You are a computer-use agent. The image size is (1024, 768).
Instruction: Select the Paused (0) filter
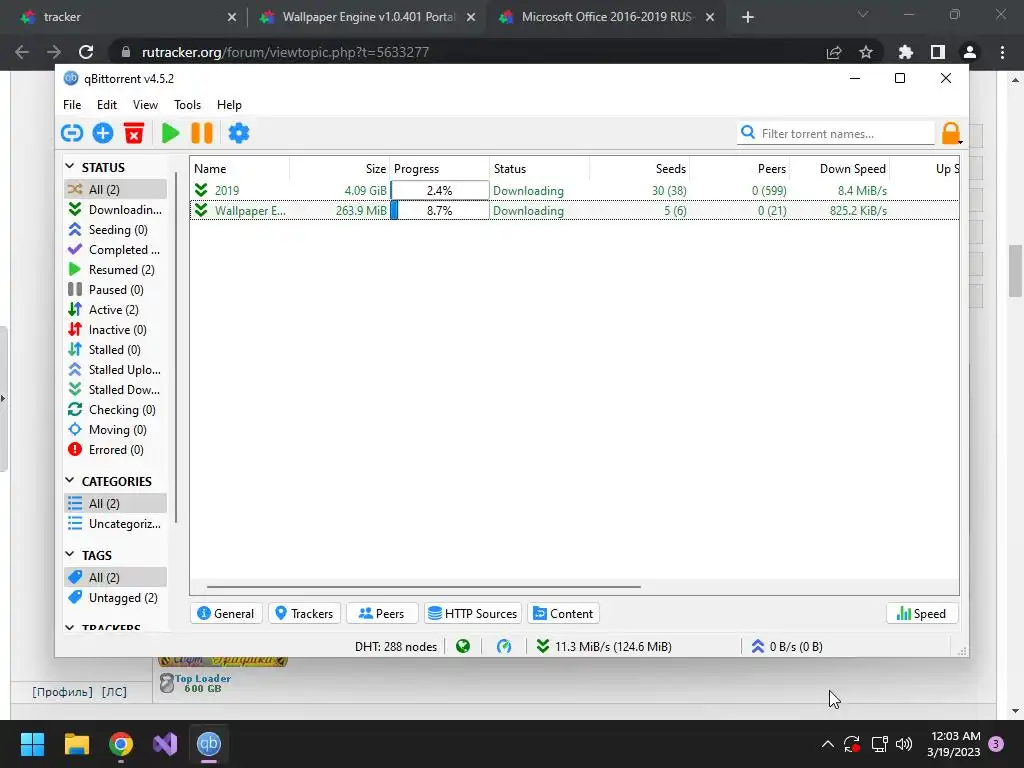[x=116, y=289]
